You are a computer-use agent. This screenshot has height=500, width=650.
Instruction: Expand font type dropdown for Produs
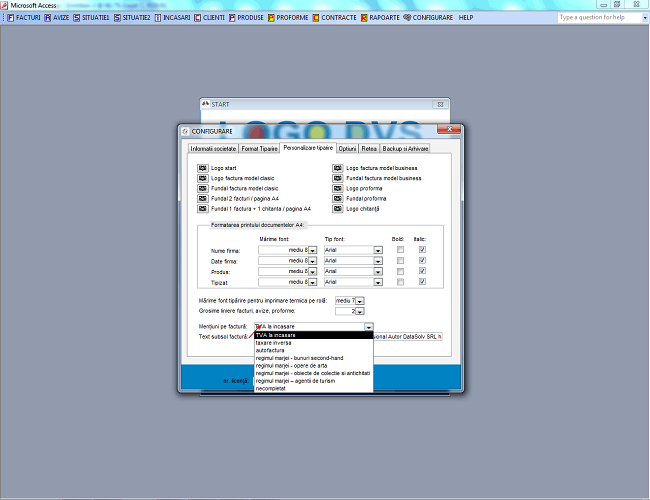click(378, 272)
